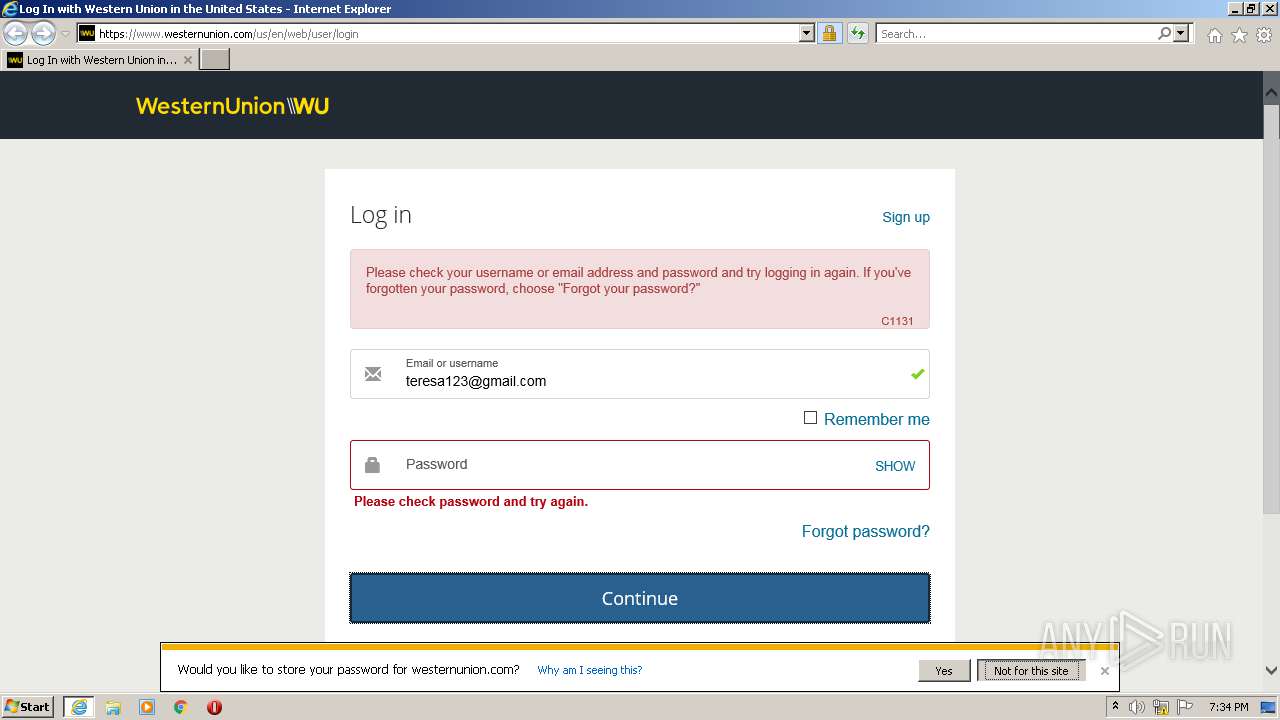Launch Chrome from the taskbar

(181, 707)
